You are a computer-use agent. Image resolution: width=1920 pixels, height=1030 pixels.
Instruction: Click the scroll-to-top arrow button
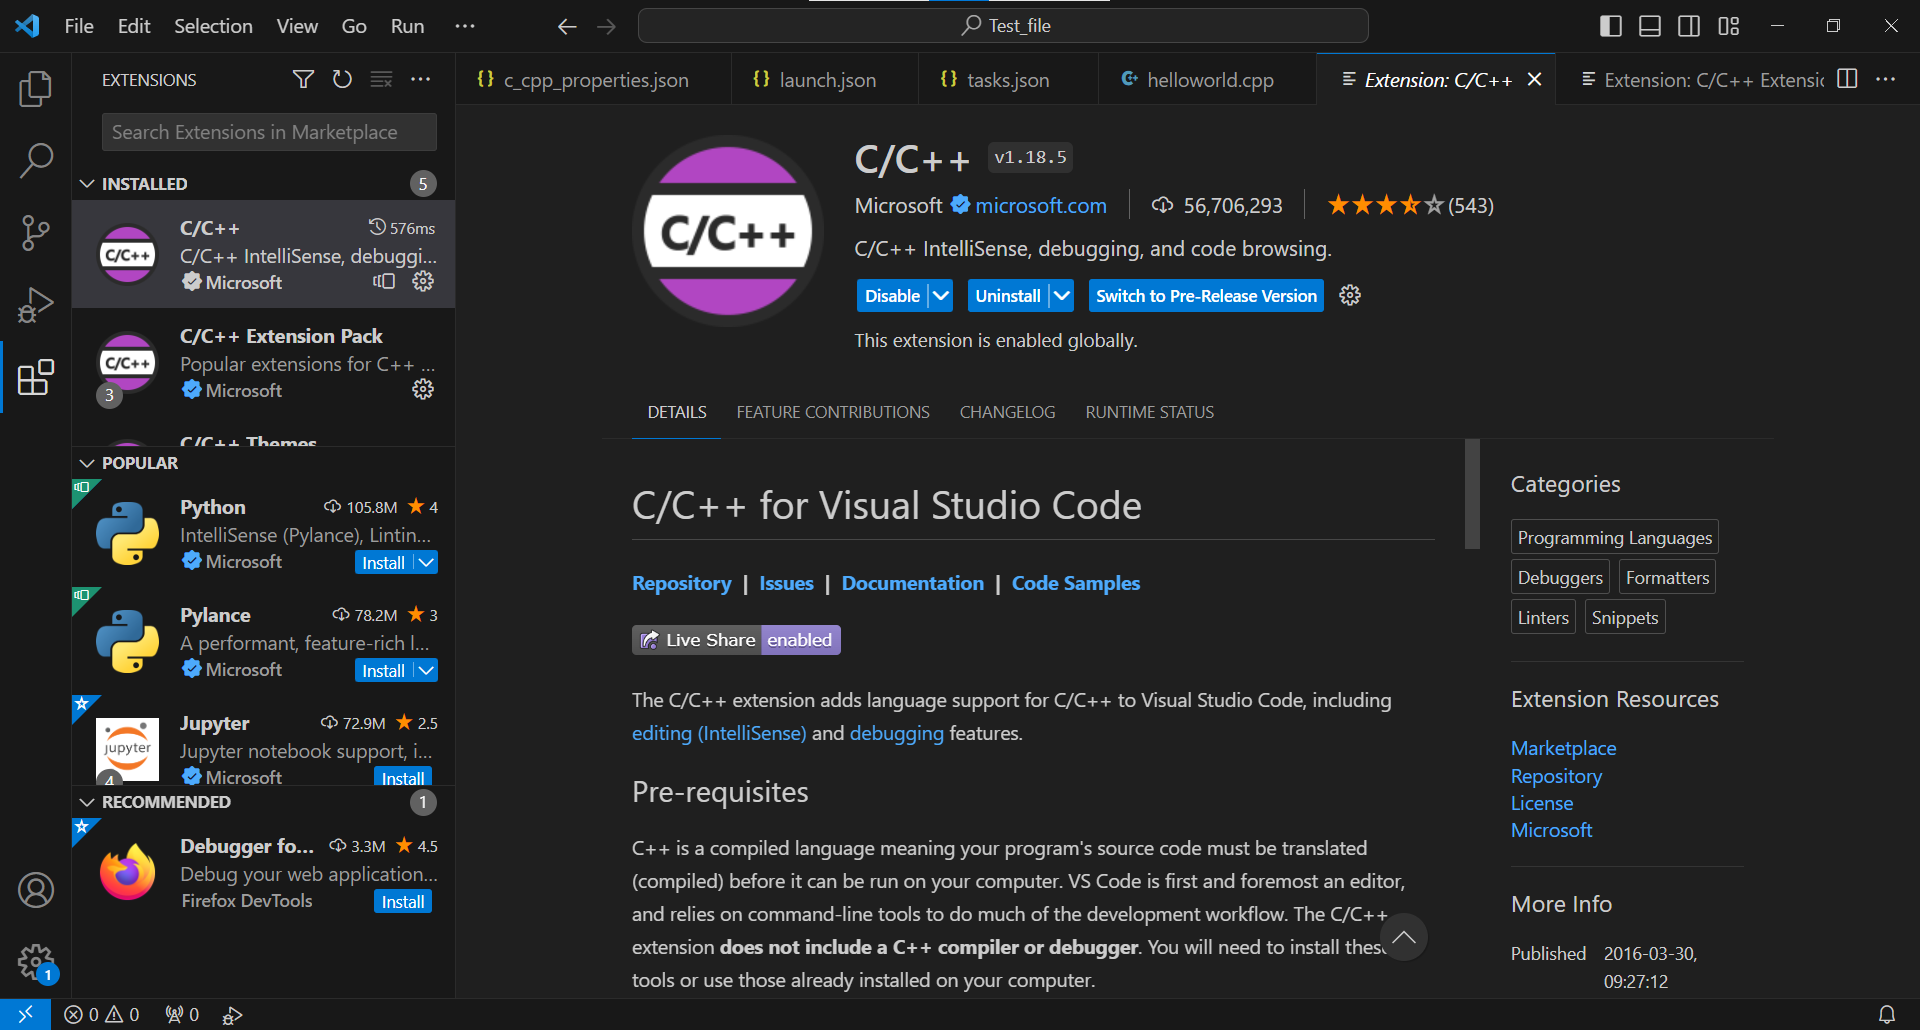pyautogui.click(x=1404, y=937)
